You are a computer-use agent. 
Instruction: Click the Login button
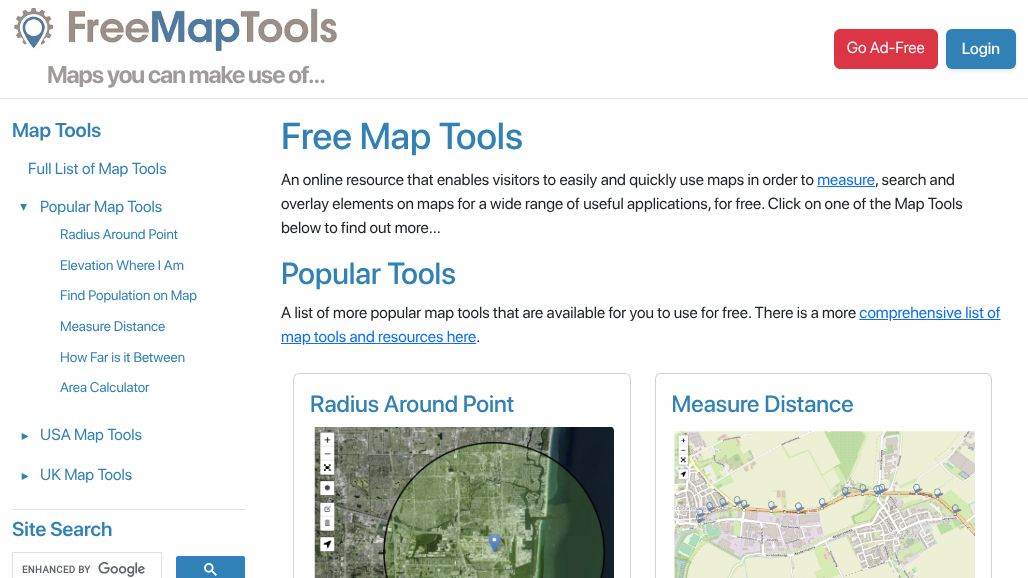click(x=980, y=48)
